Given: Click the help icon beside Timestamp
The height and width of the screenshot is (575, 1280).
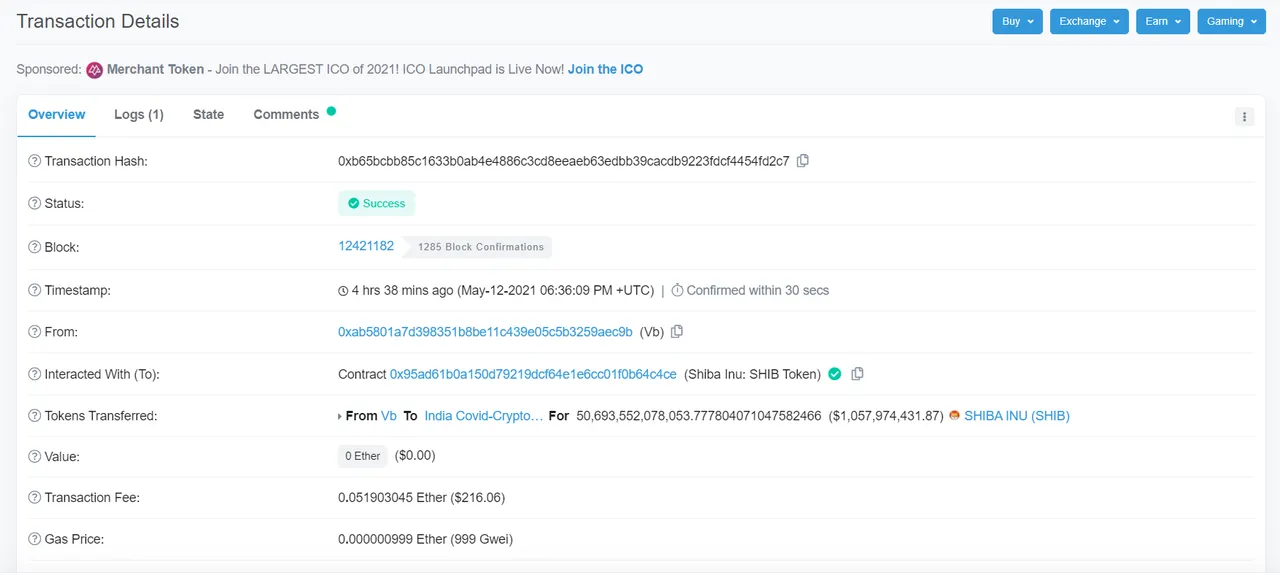Looking at the screenshot, I should 34,290.
